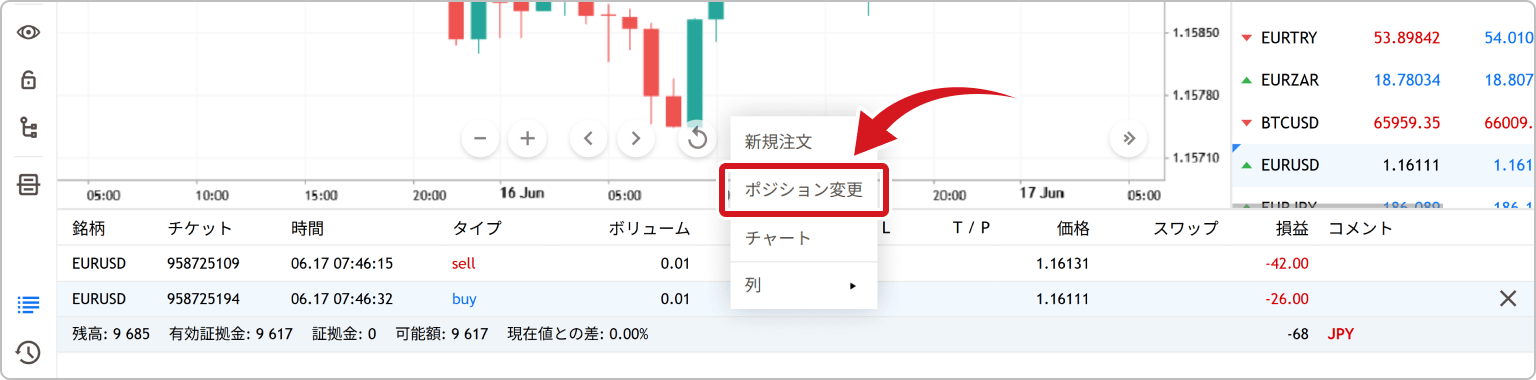Click EURTRY bid price 53.89842
1536x380 pixels.
click(1407, 38)
